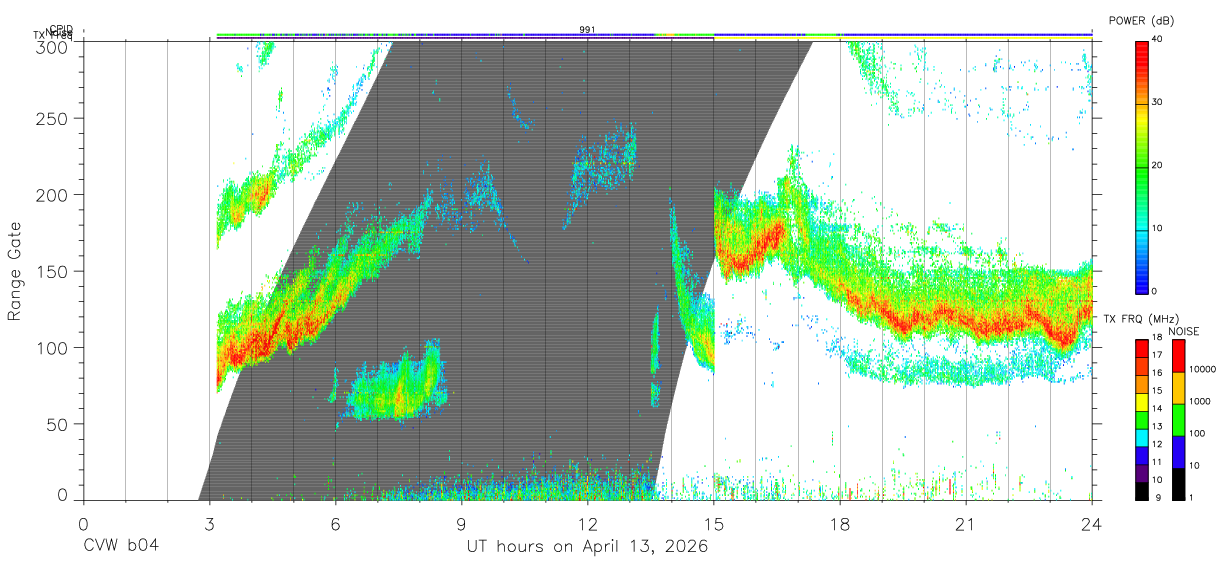1228x567 pixels.
Task: Click the 30 tick label on power scale
Action: (1158, 103)
